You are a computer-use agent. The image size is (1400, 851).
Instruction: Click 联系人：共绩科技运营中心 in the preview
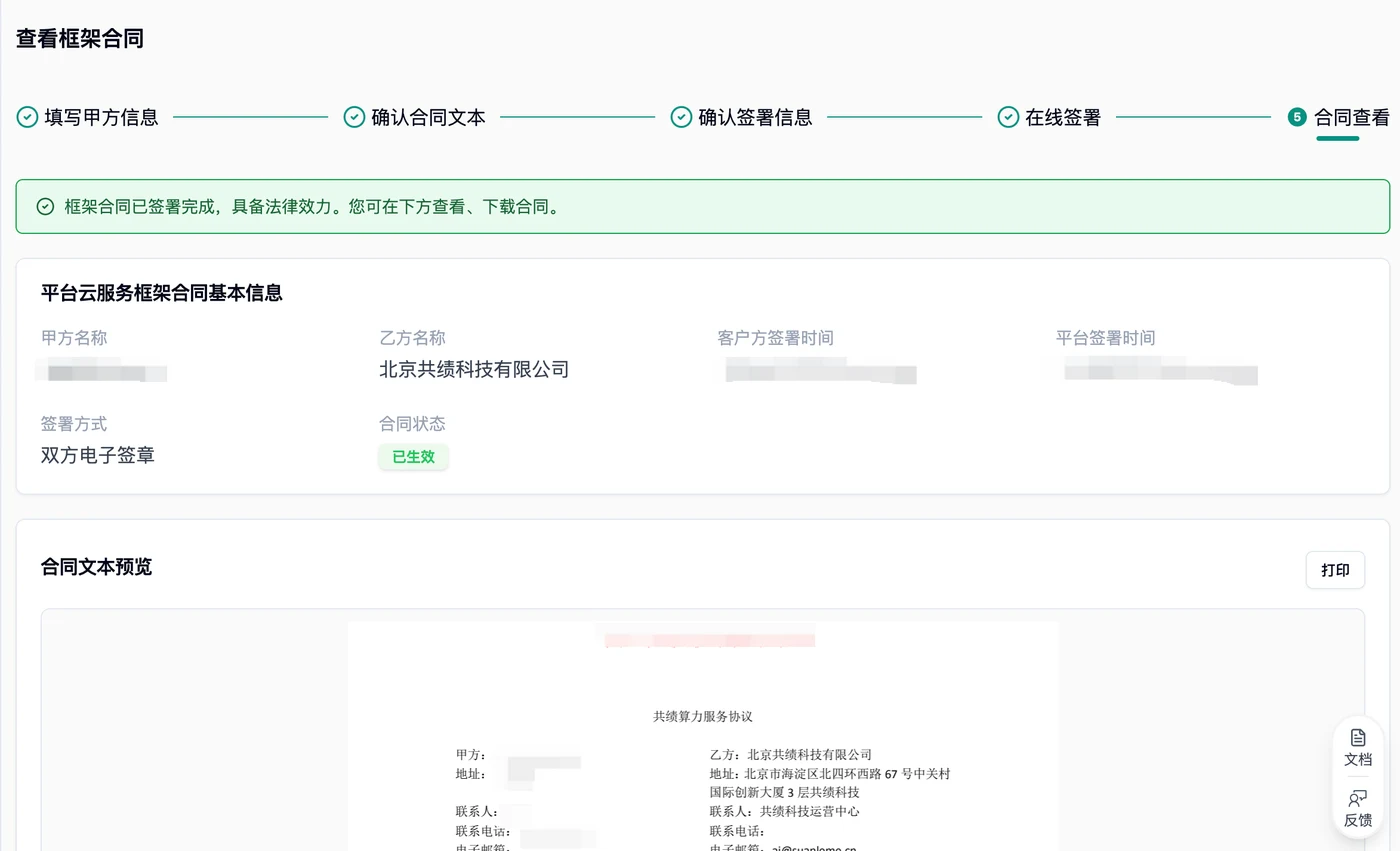point(784,811)
